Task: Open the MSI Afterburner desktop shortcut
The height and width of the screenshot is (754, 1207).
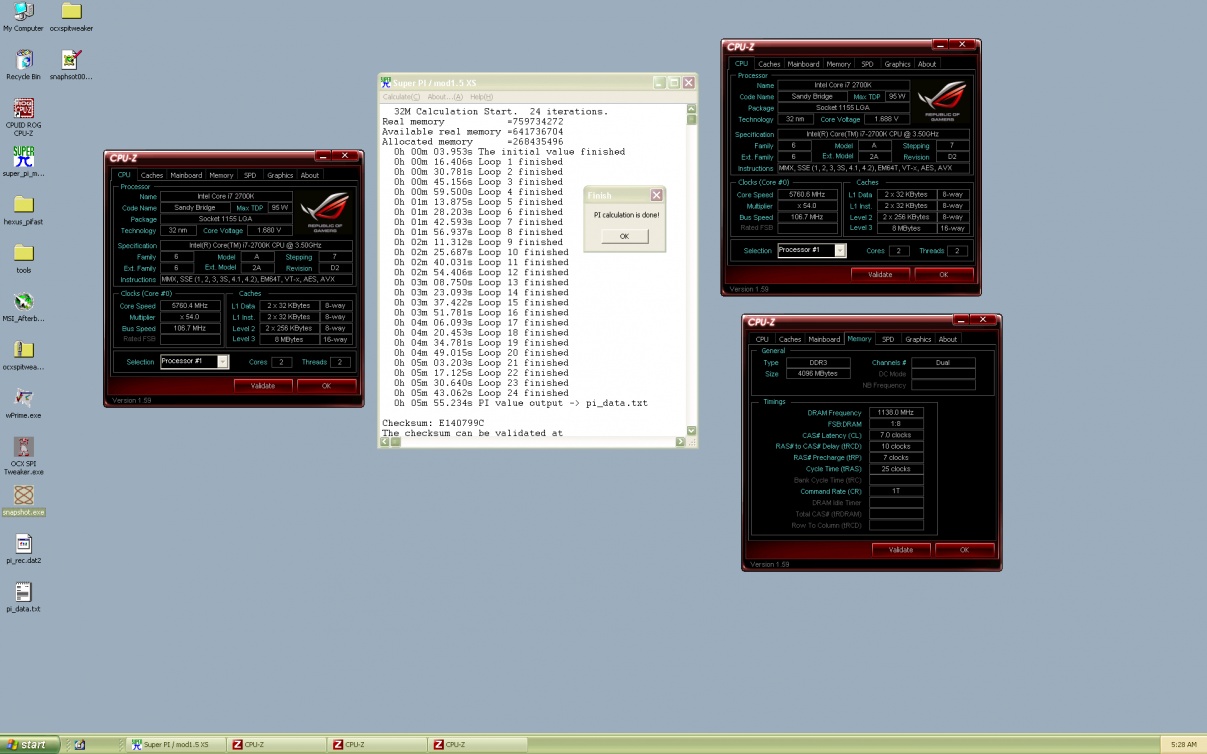Action: point(23,302)
